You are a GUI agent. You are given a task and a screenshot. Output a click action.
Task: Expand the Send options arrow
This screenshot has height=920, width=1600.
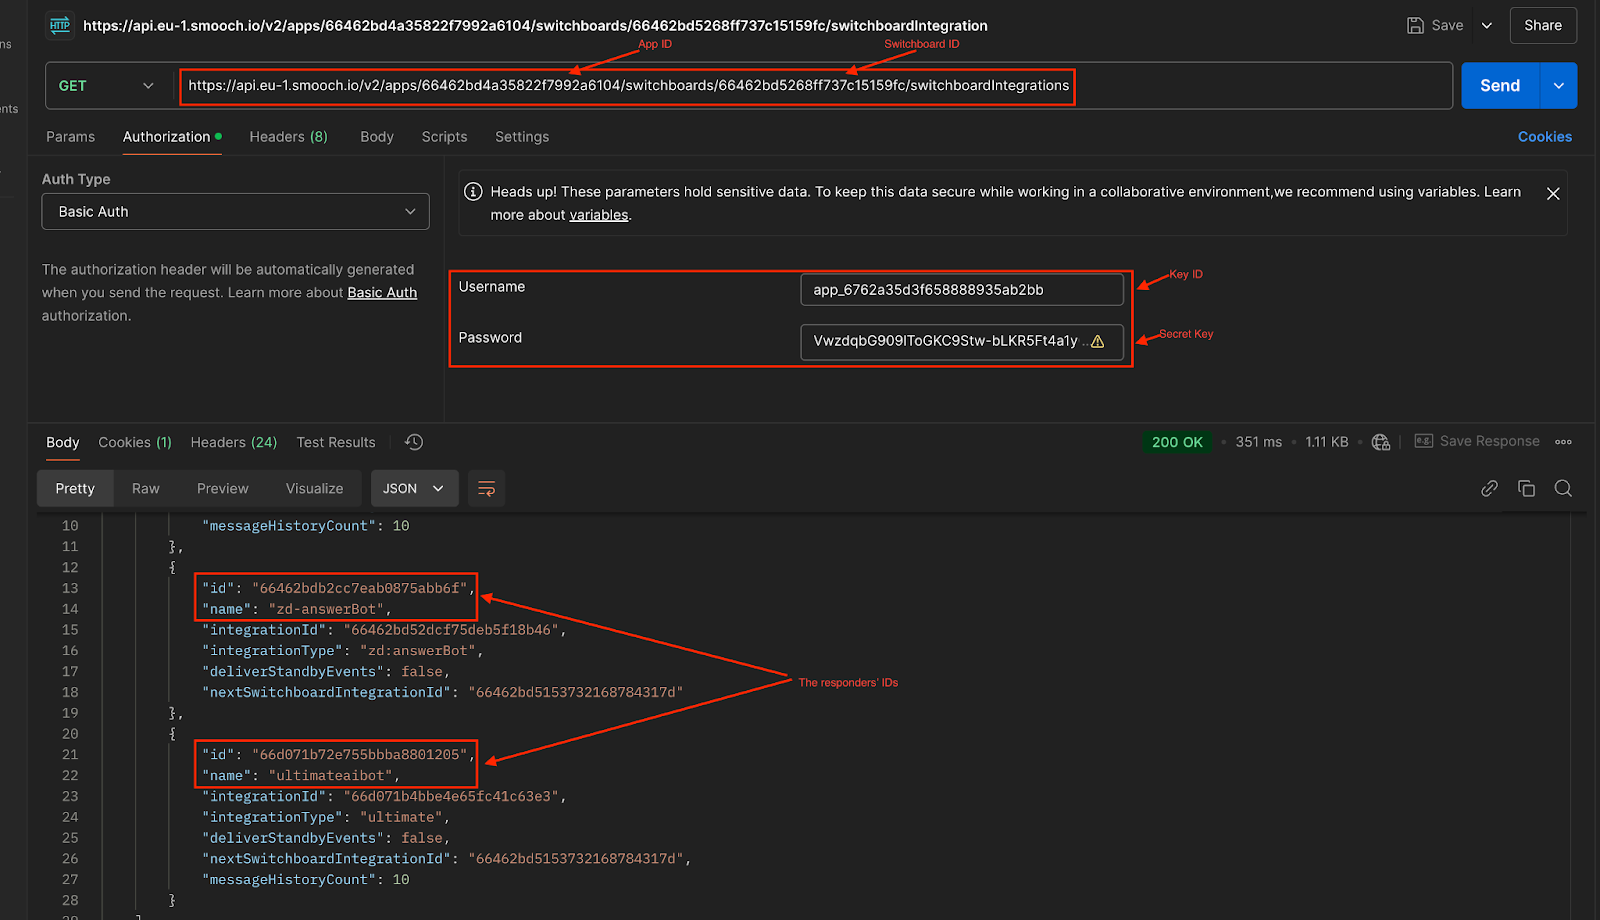tap(1559, 86)
